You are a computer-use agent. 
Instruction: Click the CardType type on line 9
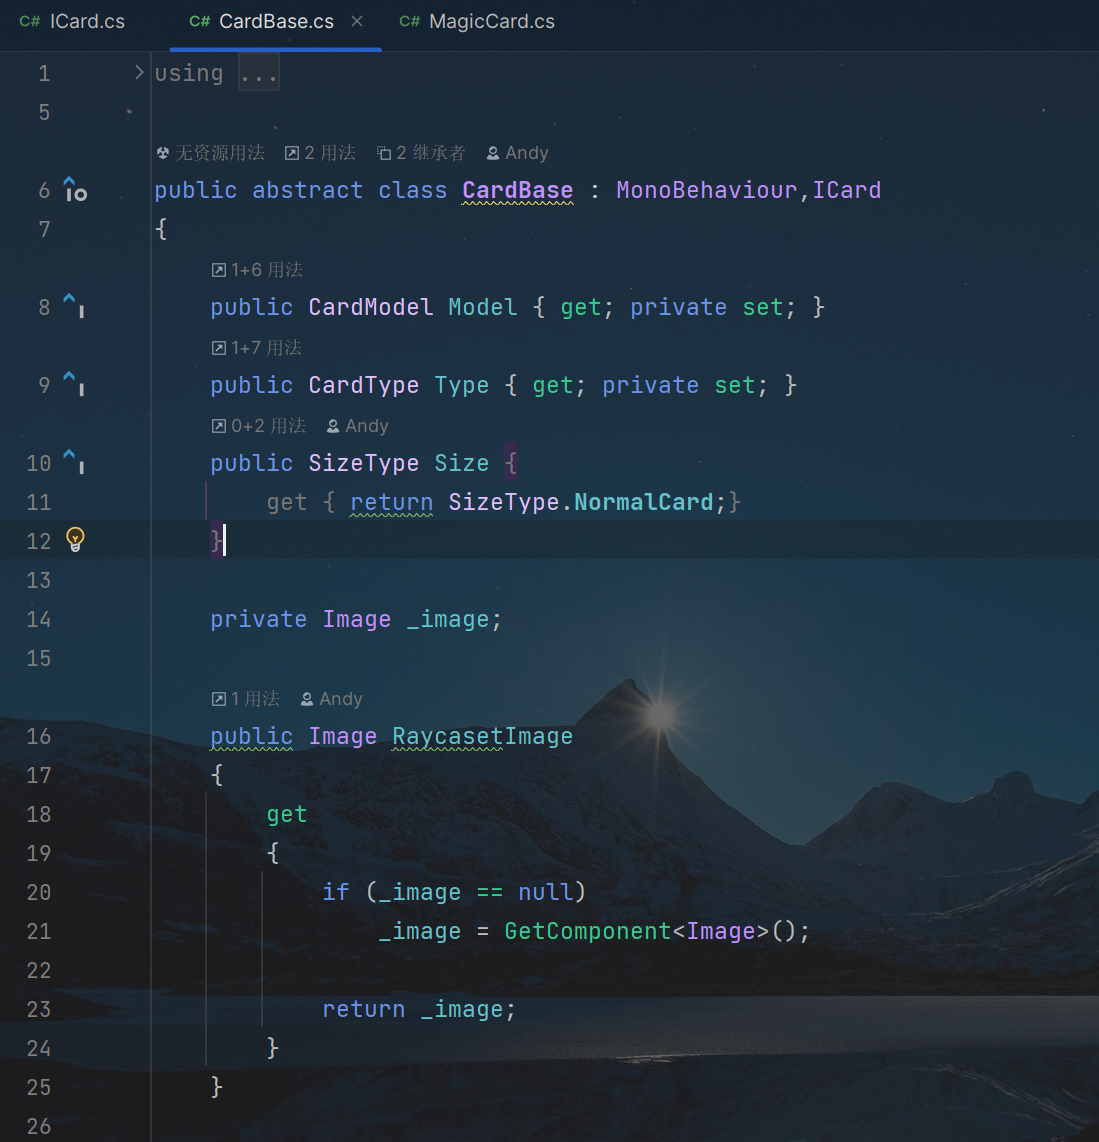coord(363,385)
